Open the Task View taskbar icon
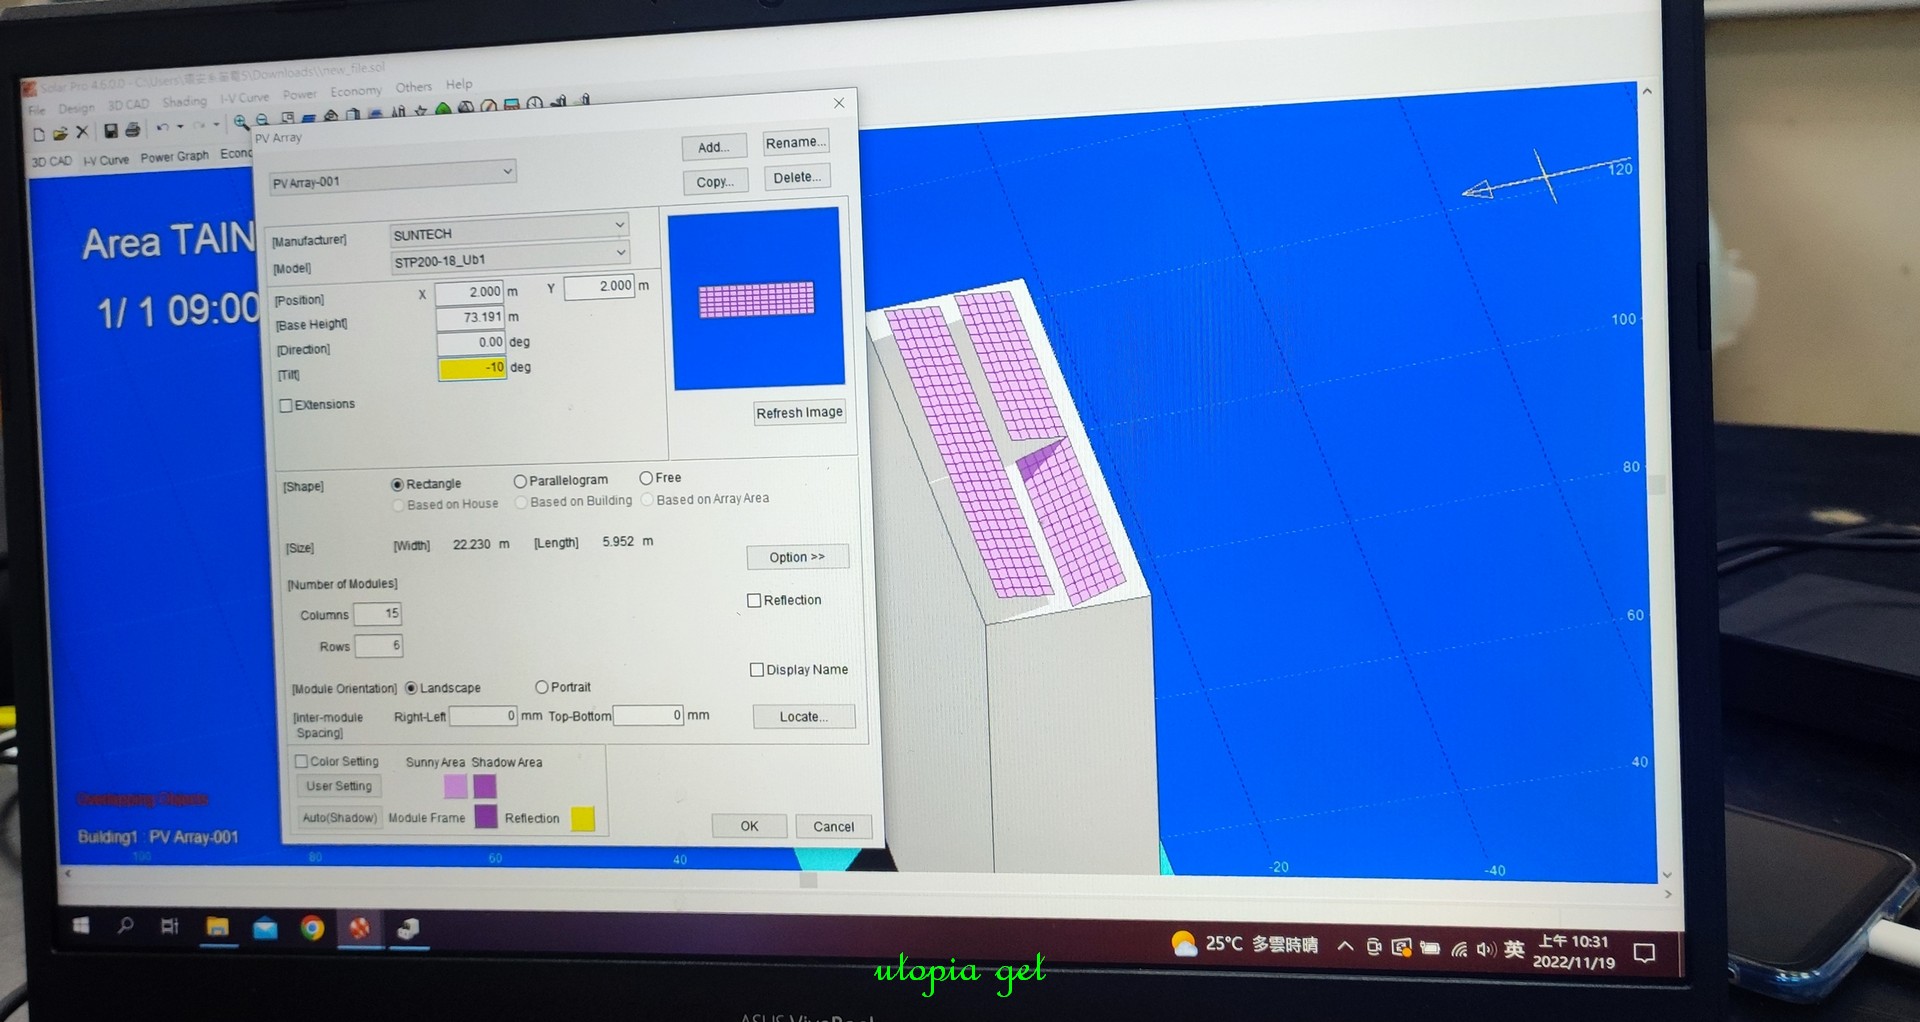 (170, 926)
